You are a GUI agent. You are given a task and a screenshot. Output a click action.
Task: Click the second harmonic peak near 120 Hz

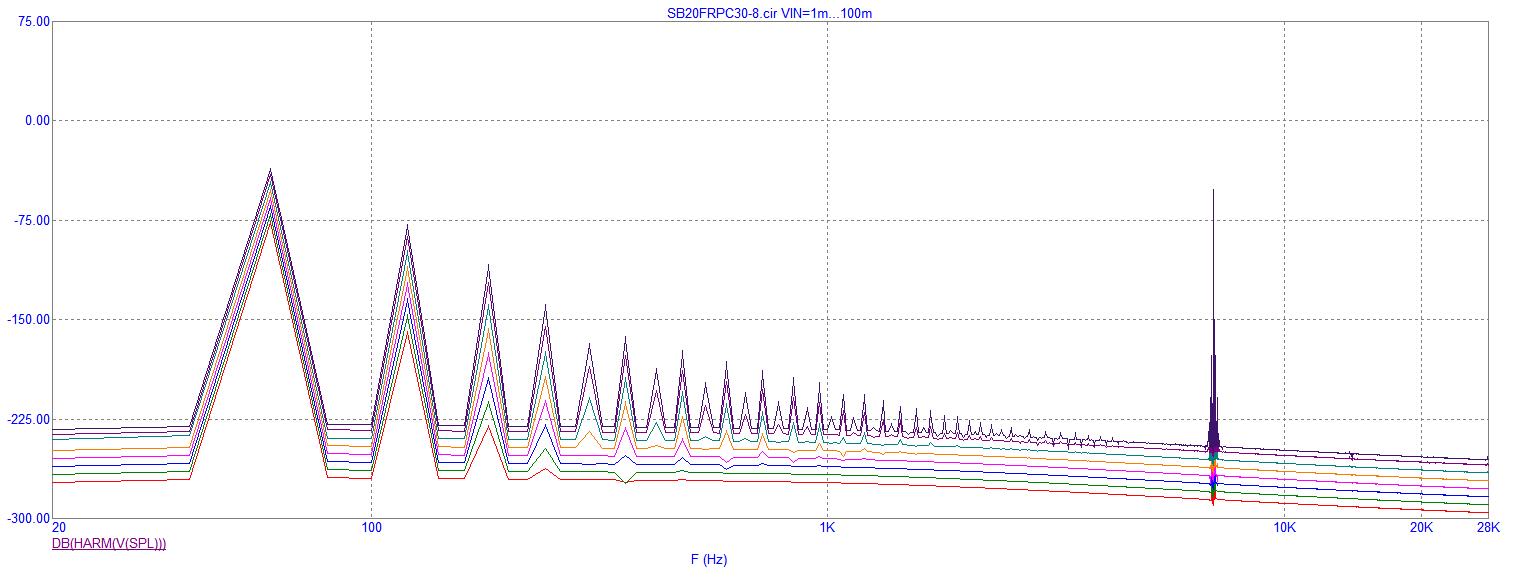click(x=407, y=226)
